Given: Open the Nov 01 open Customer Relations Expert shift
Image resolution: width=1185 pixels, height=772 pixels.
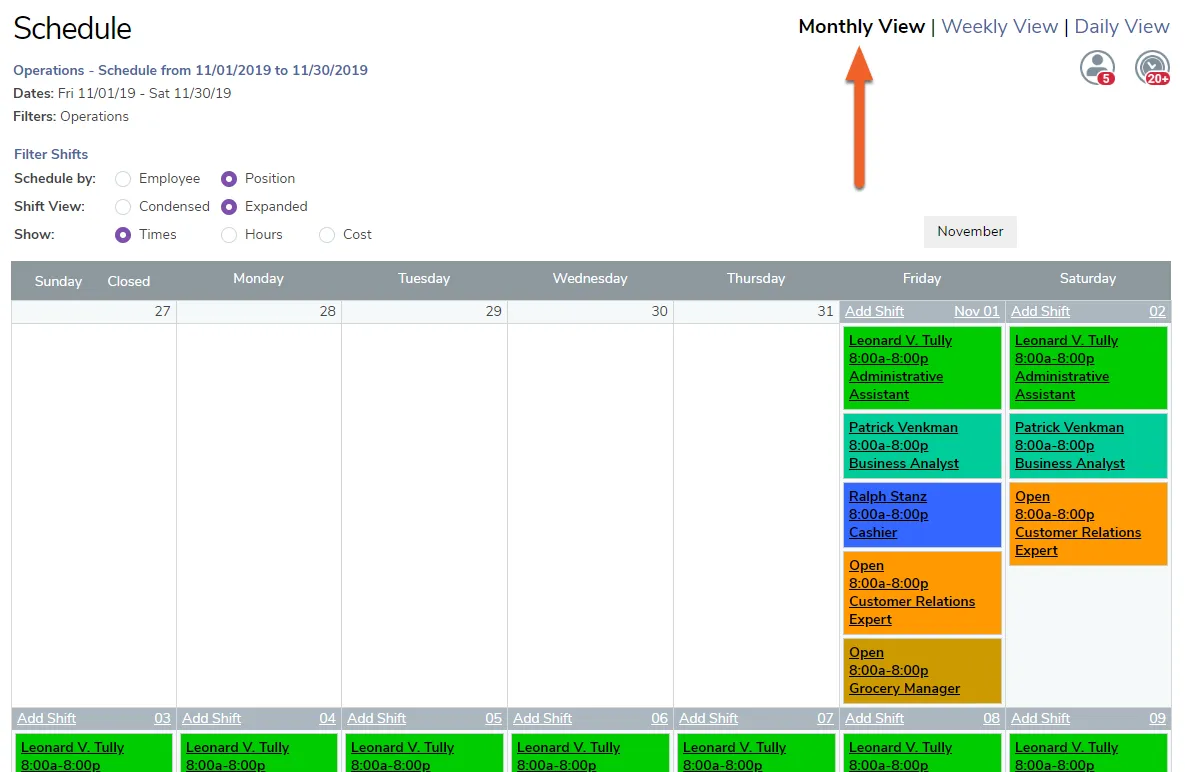Looking at the screenshot, I should pyautogui.click(x=922, y=593).
